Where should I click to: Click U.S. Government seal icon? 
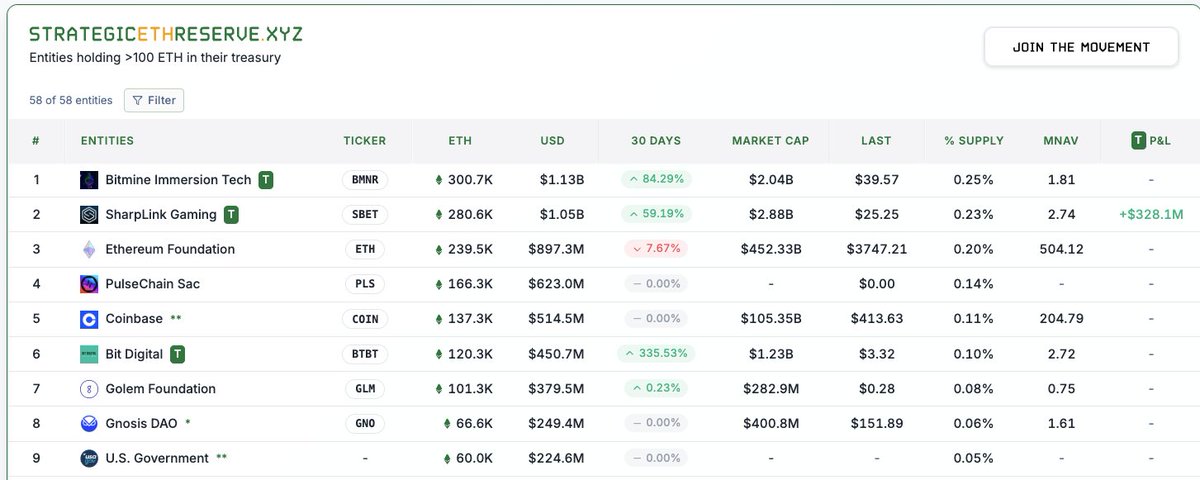pyautogui.click(x=88, y=458)
